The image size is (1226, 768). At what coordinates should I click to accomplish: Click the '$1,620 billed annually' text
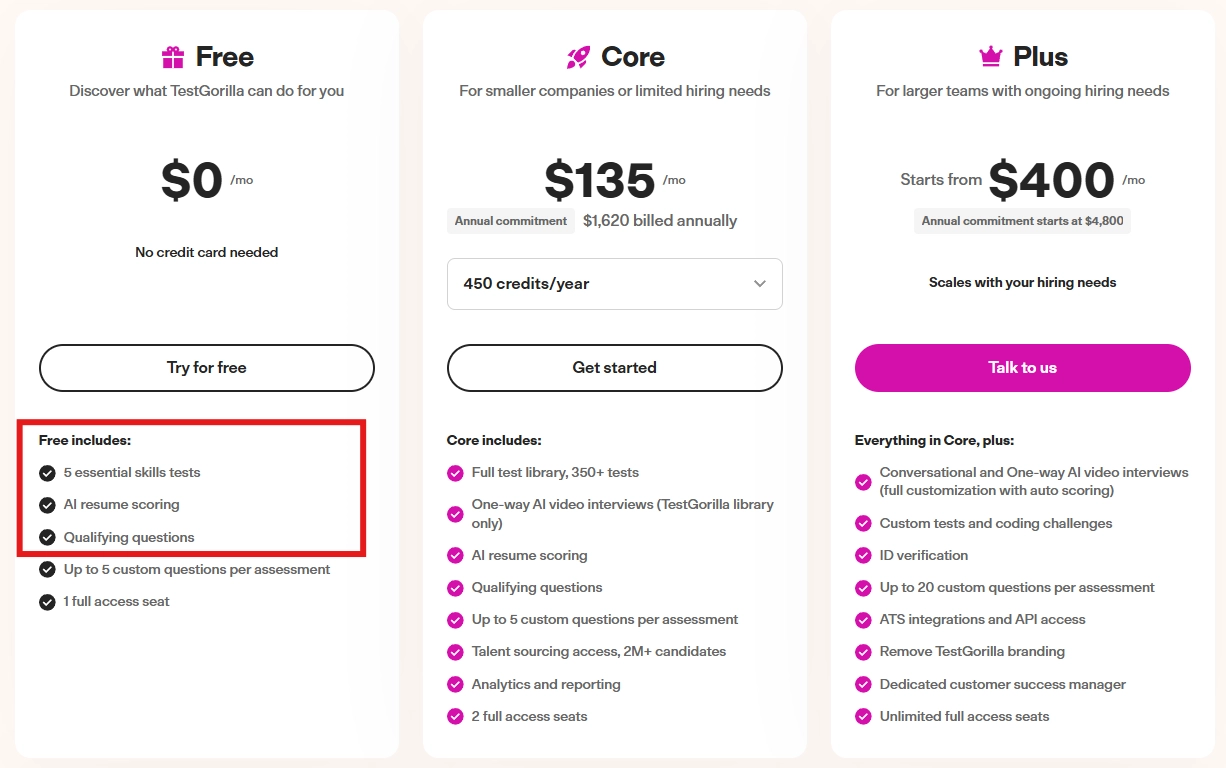coord(660,221)
